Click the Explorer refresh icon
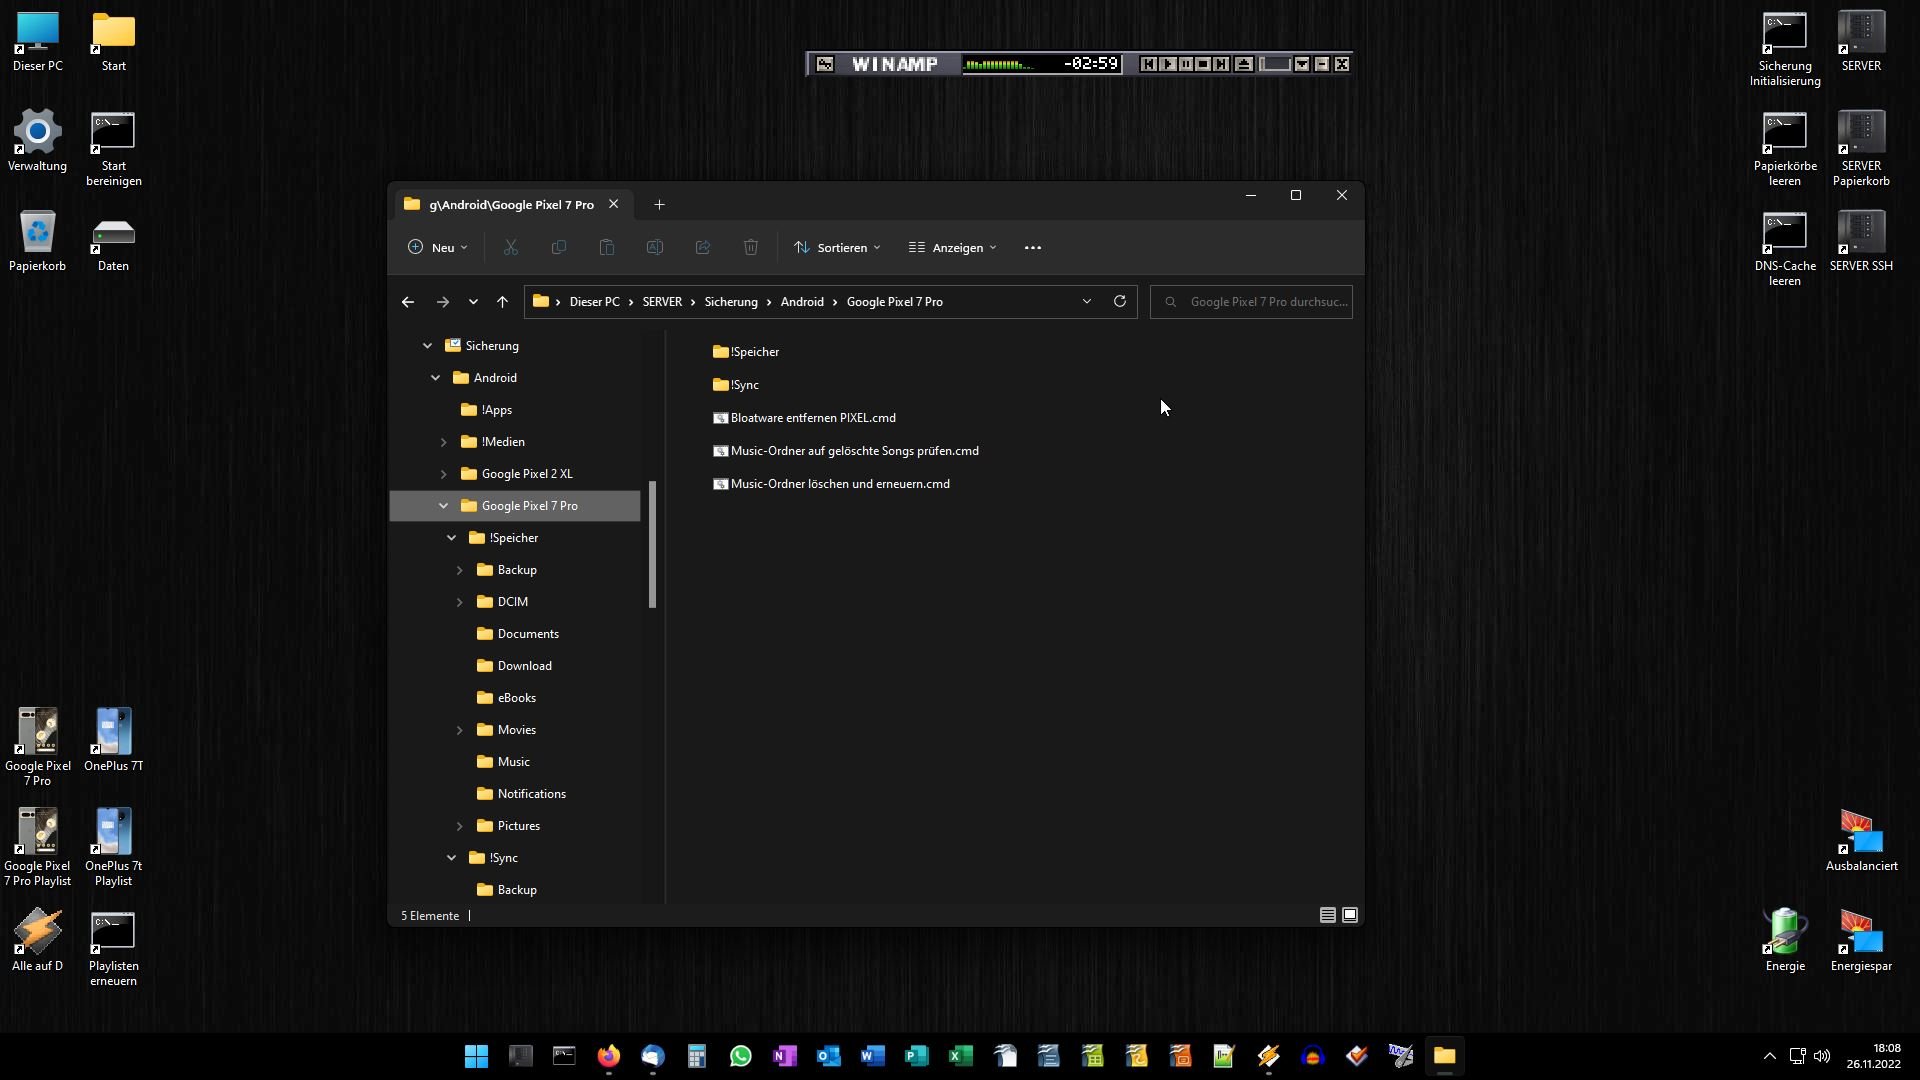The width and height of the screenshot is (1920, 1080). [x=1119, y=301]
